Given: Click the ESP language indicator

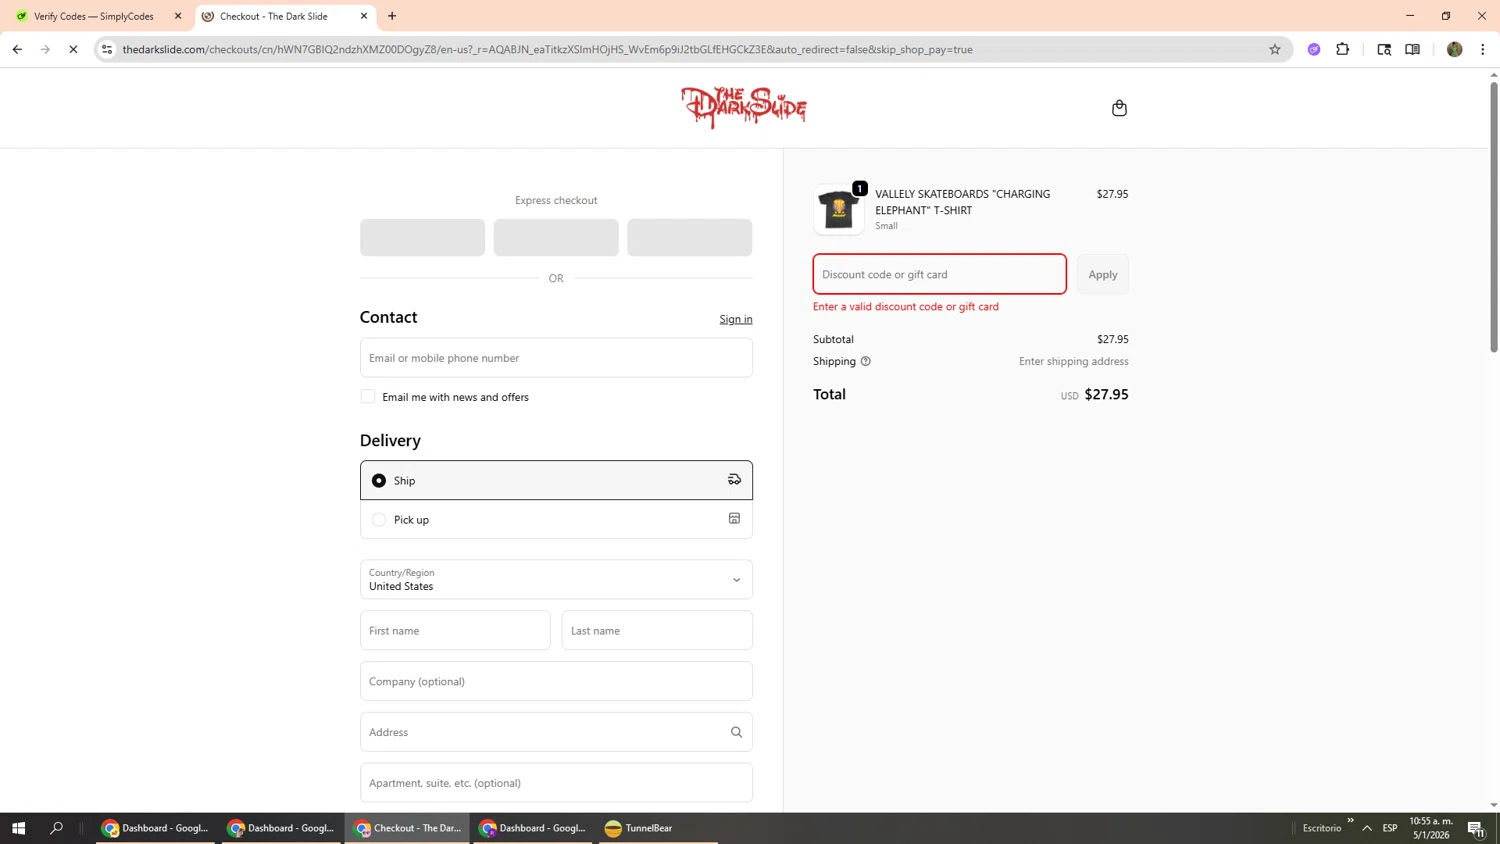Looking at the screenshot, I should [1390, 828].
